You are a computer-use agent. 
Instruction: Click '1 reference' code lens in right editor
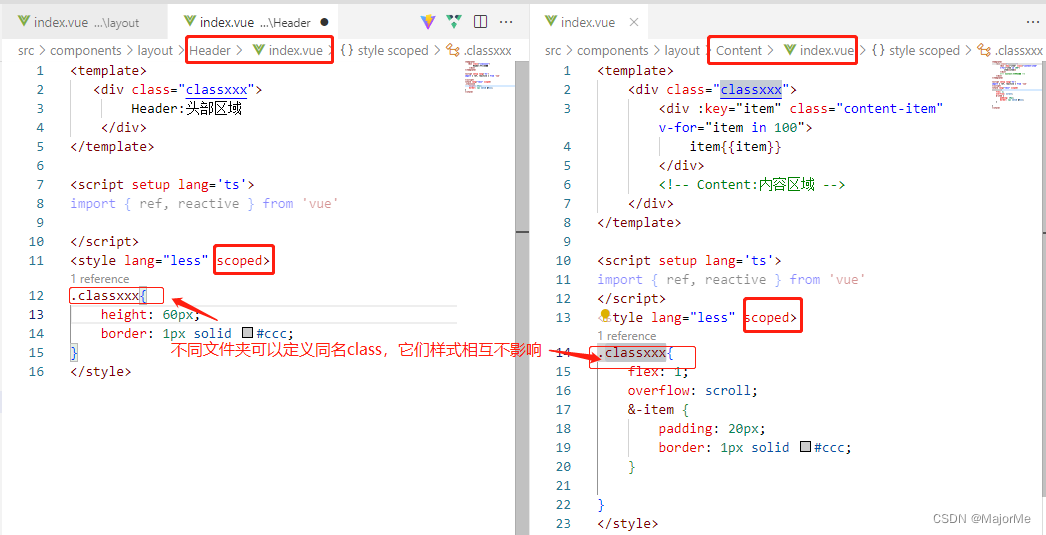[627, 336]
